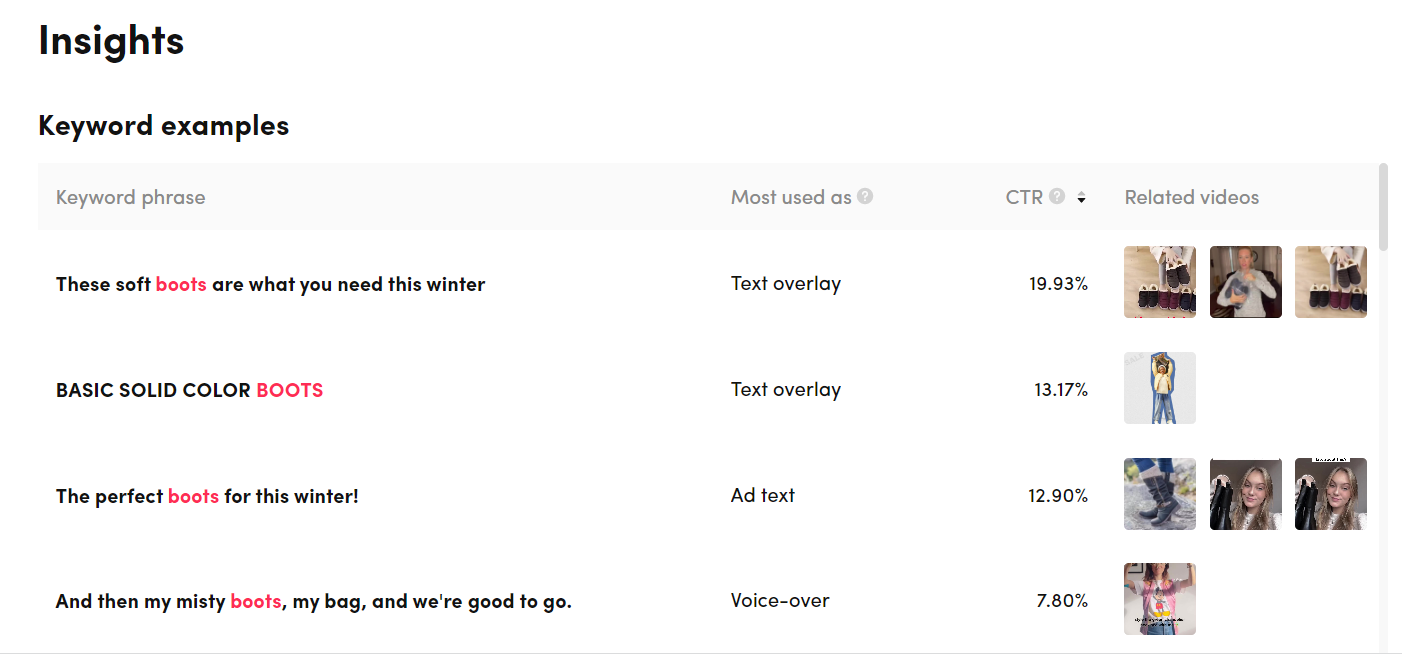
Task: Click the help icon beside Most used as
Action: click(x=865, y=196)
